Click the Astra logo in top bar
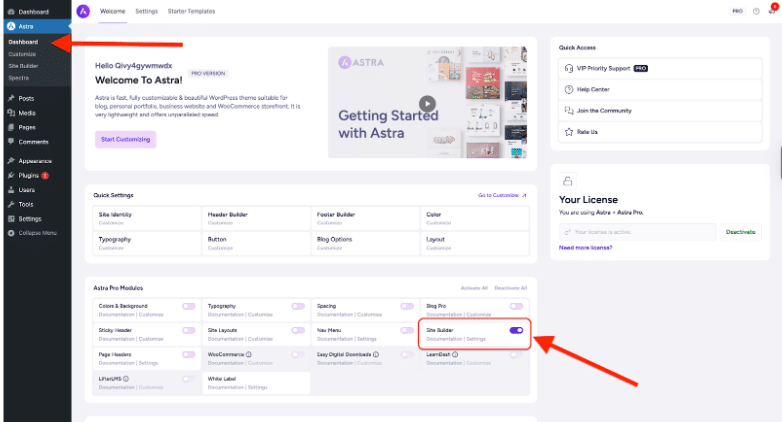782x422 pixels. (x=83, y=11)
